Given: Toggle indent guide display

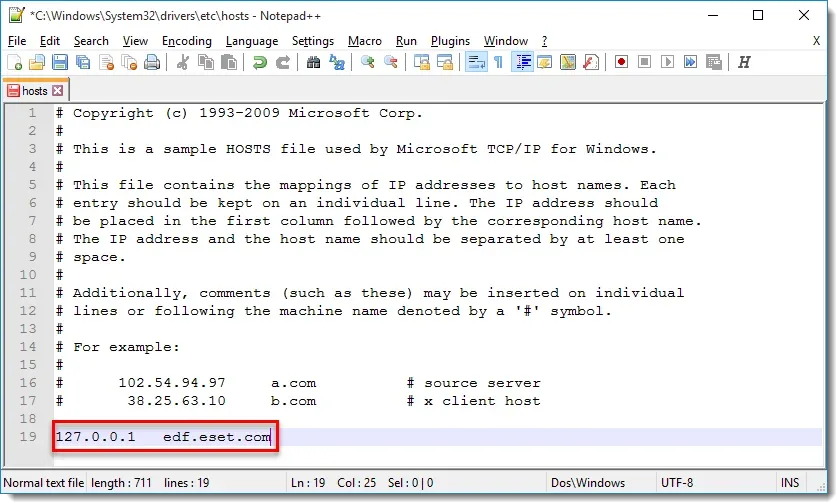Looking at the screenshot, I should (x=522, y=62).
